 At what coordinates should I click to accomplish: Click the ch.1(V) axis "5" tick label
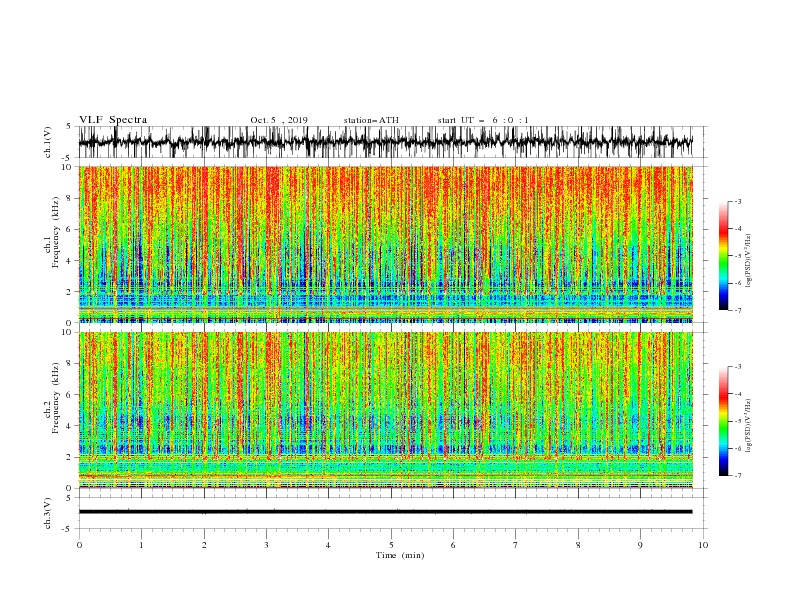[69, 127]
